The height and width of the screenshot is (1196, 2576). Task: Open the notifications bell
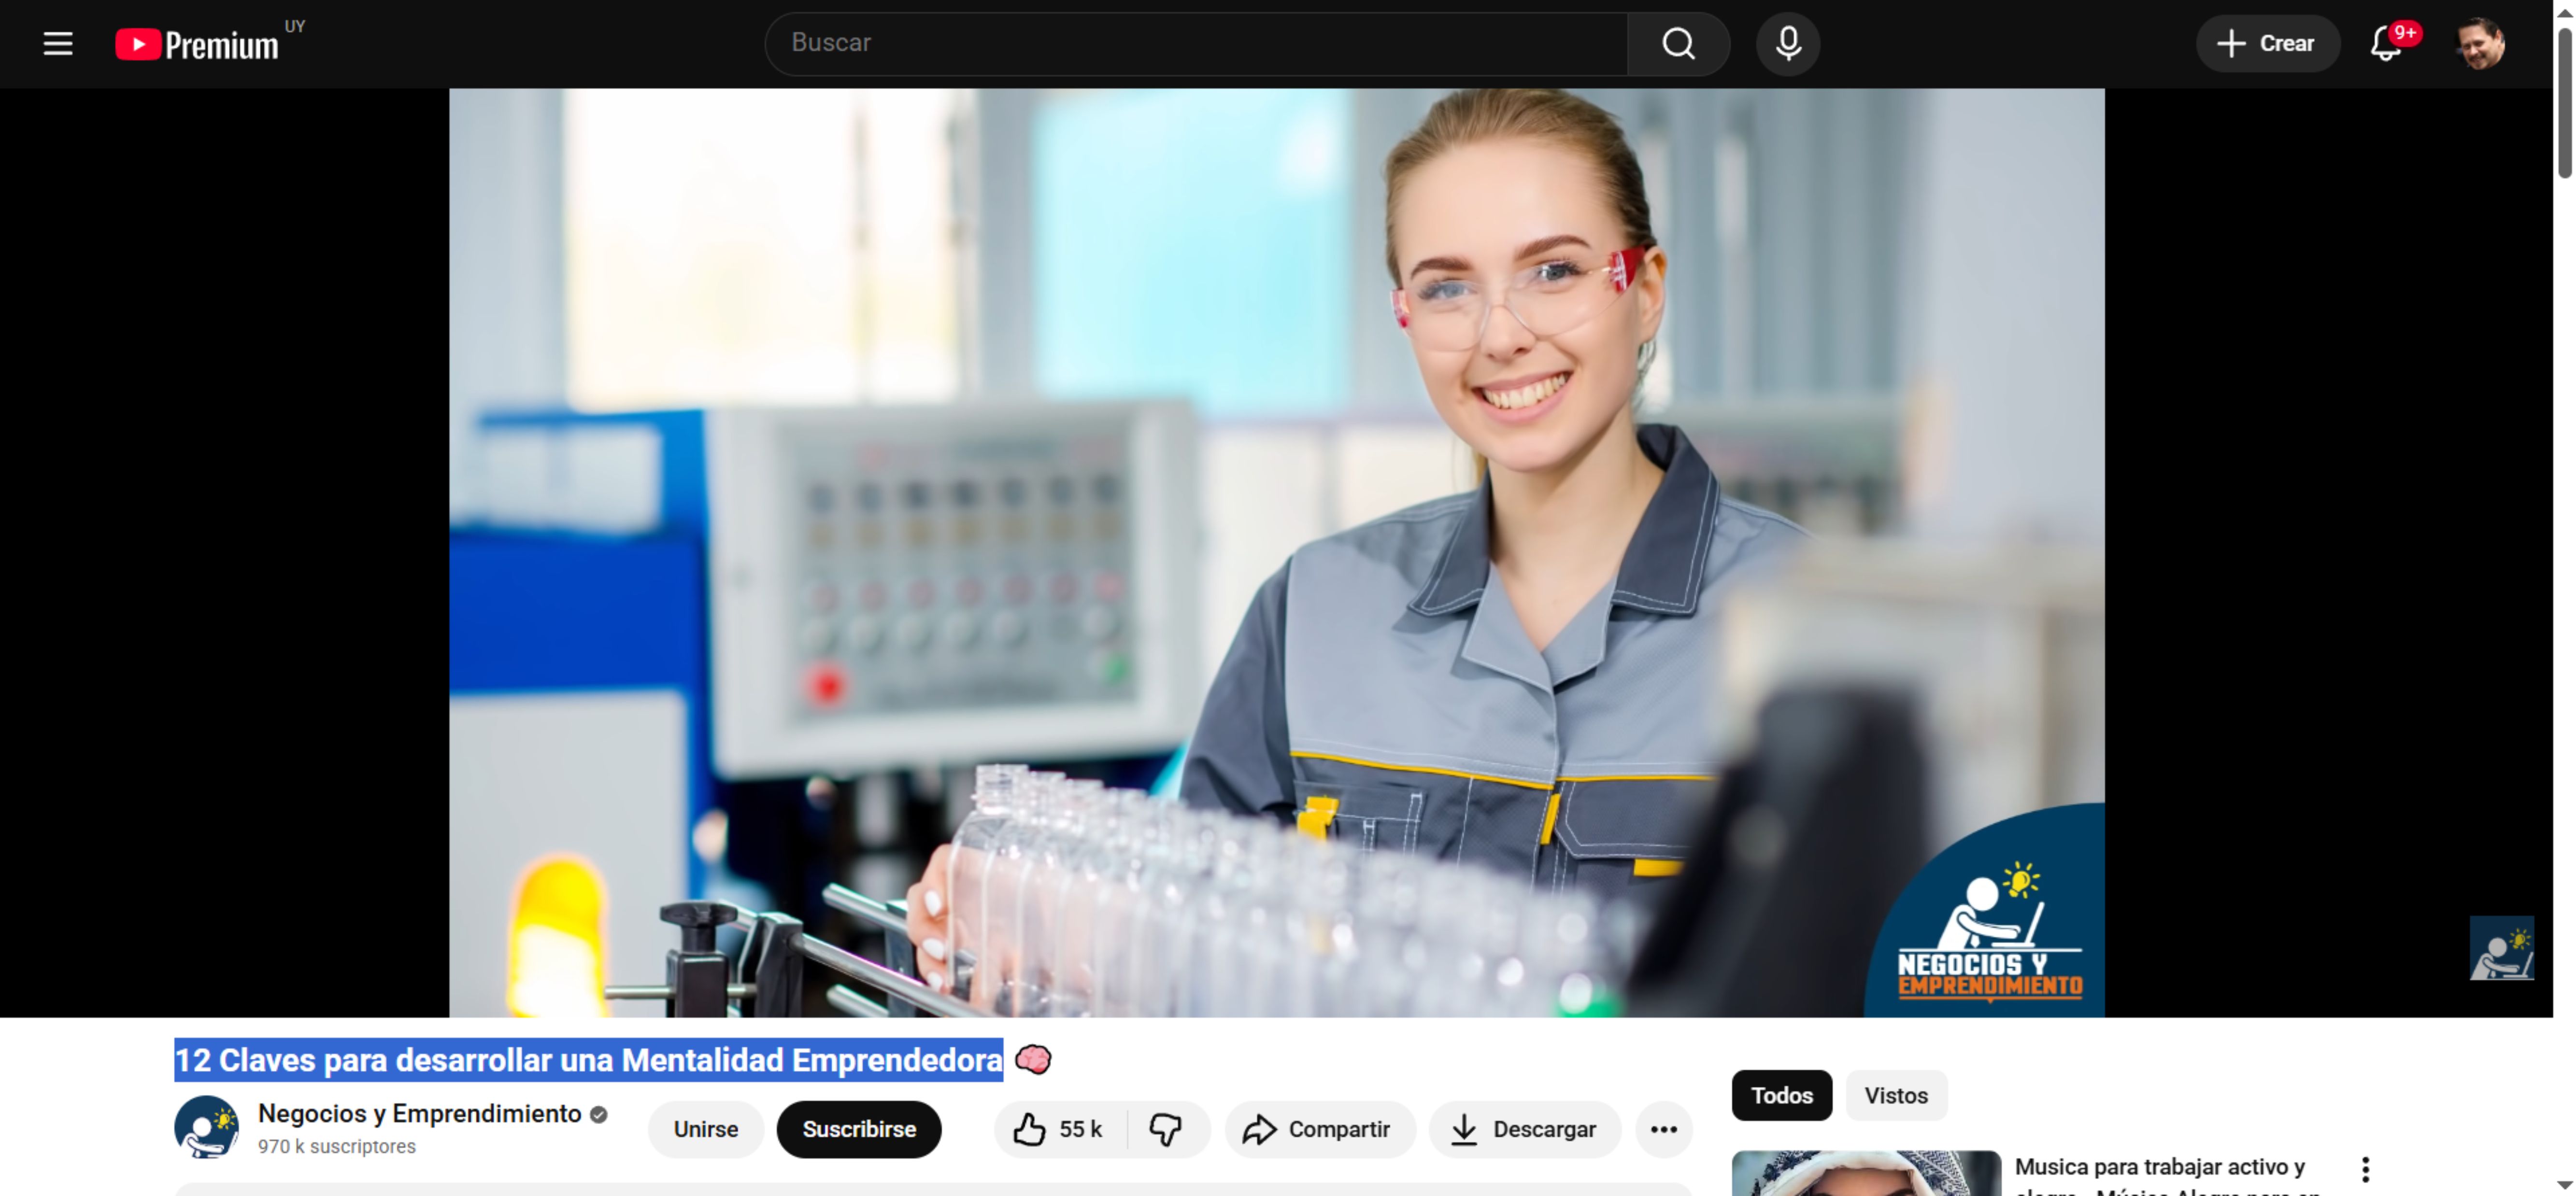coord(2385,43)
